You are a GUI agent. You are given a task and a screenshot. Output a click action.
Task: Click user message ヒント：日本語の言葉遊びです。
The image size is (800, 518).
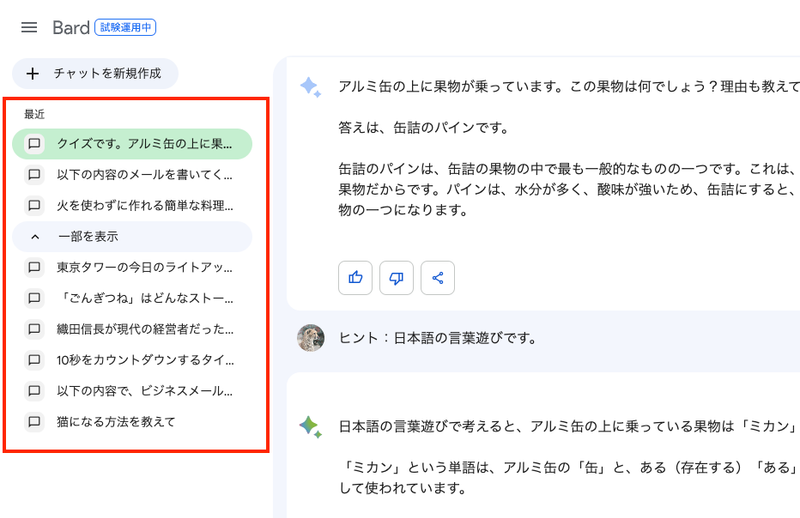(x=437, y=338)
